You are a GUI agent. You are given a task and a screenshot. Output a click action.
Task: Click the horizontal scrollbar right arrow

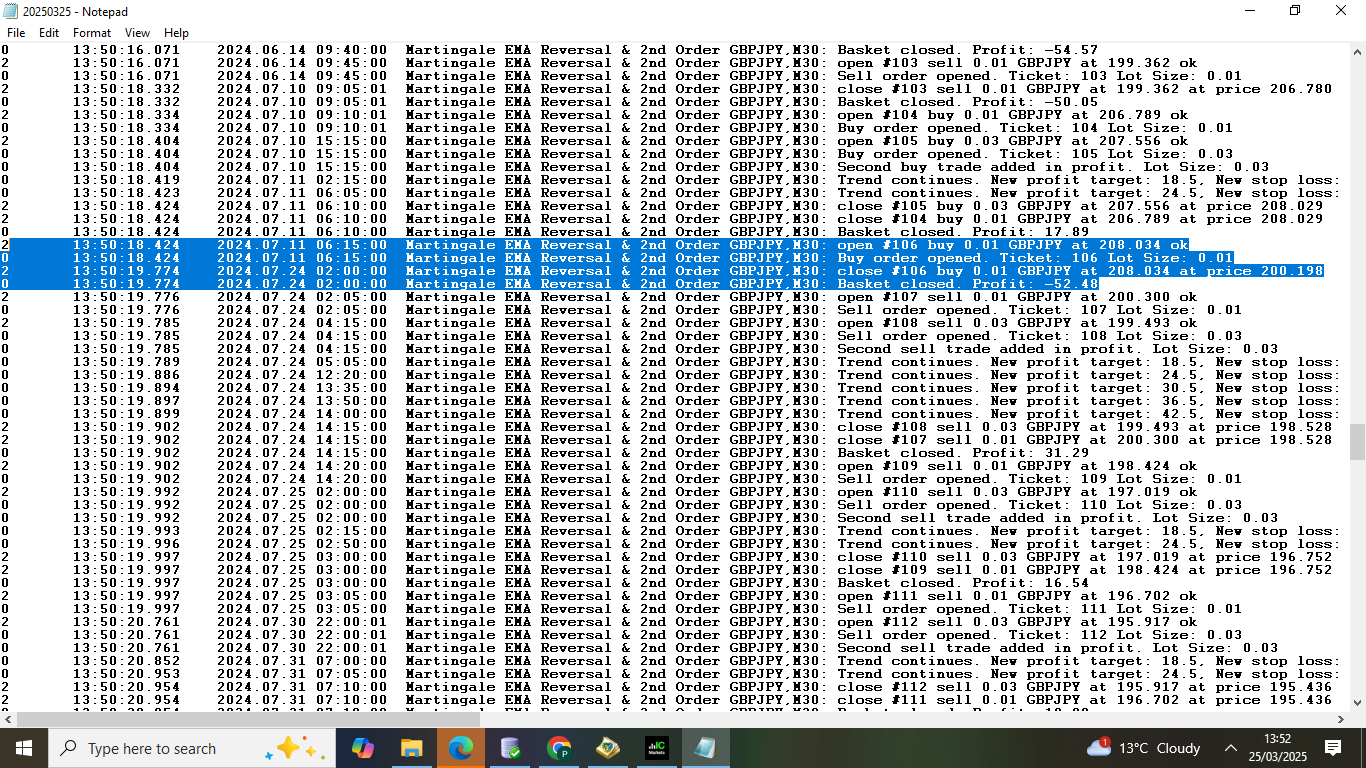pos(1340,719)
